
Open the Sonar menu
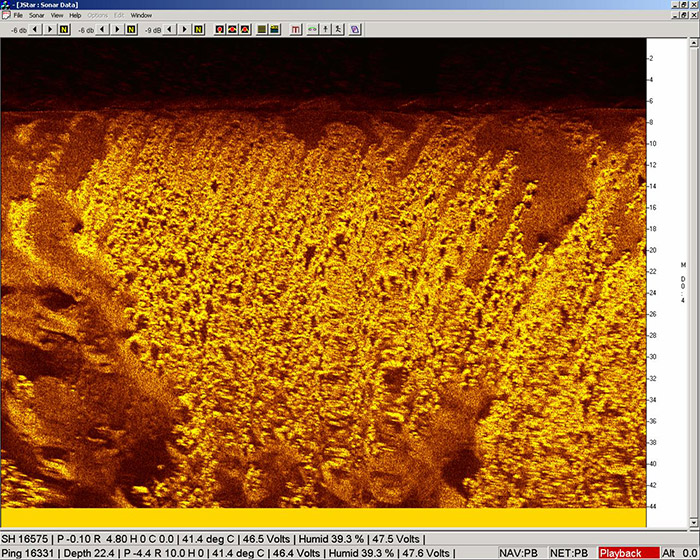tap(37, 16)
